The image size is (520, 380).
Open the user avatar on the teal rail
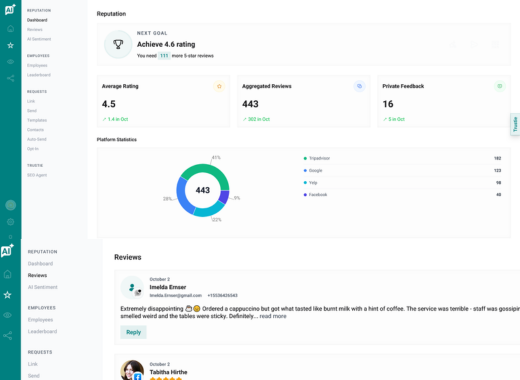tap(11, 205)
